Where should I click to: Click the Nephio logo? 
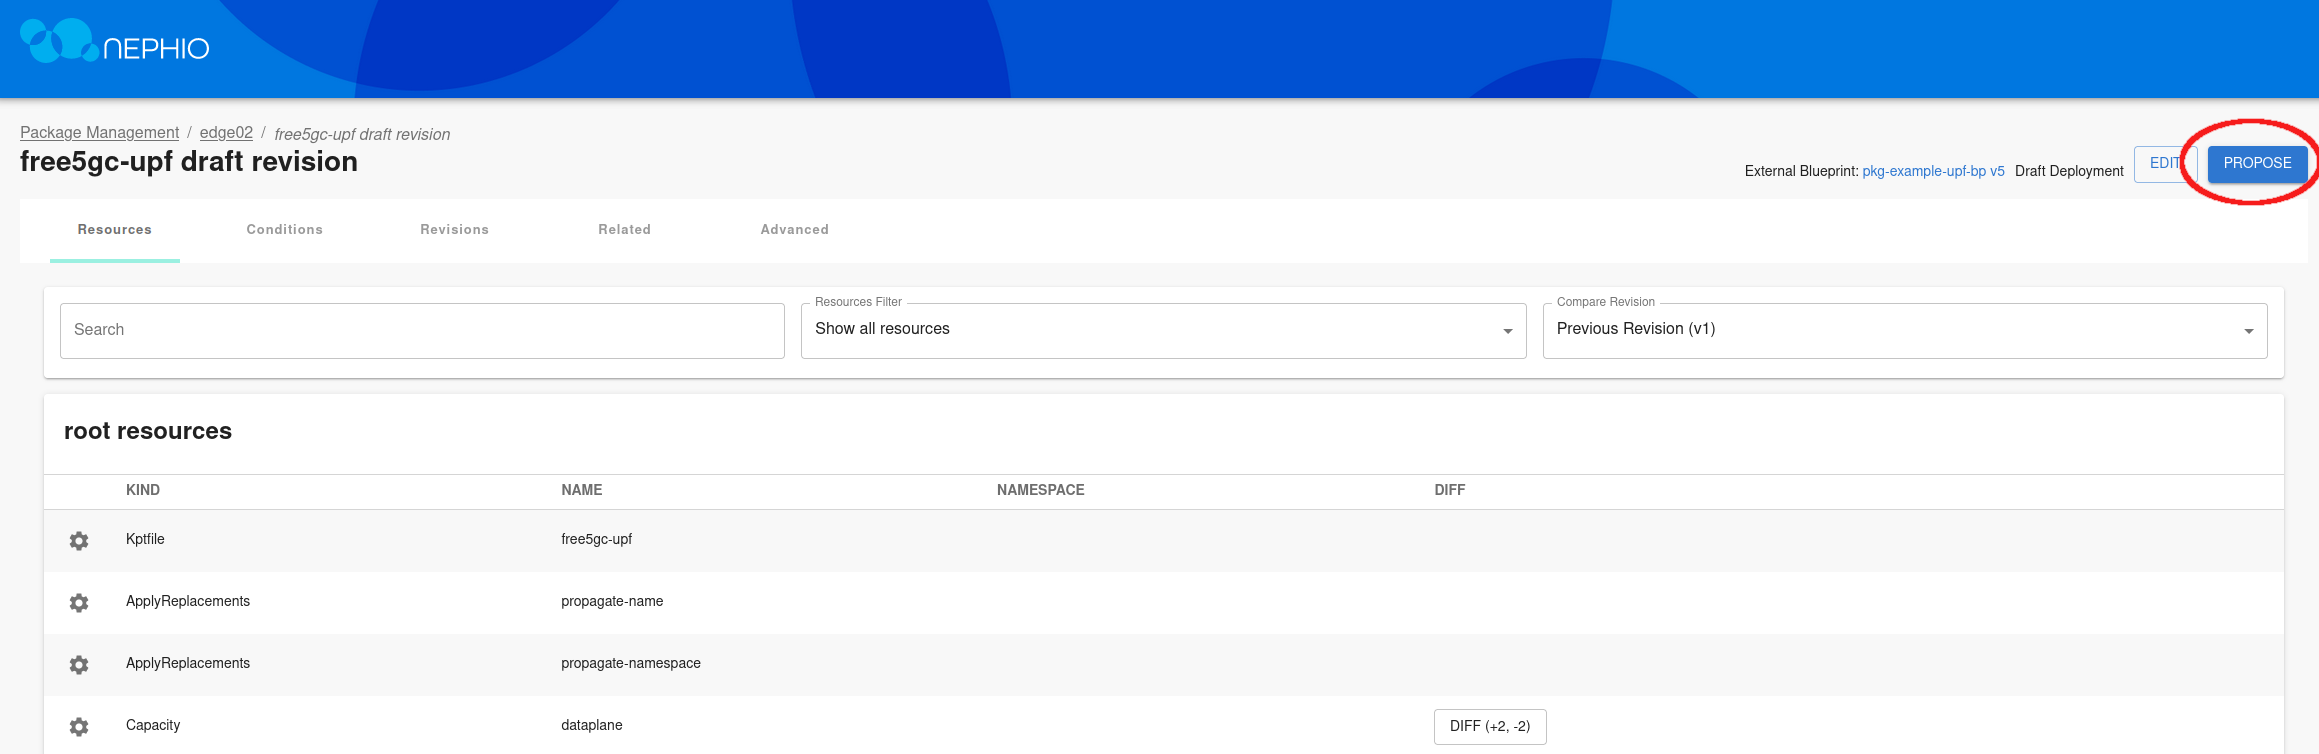coord(115,42)
